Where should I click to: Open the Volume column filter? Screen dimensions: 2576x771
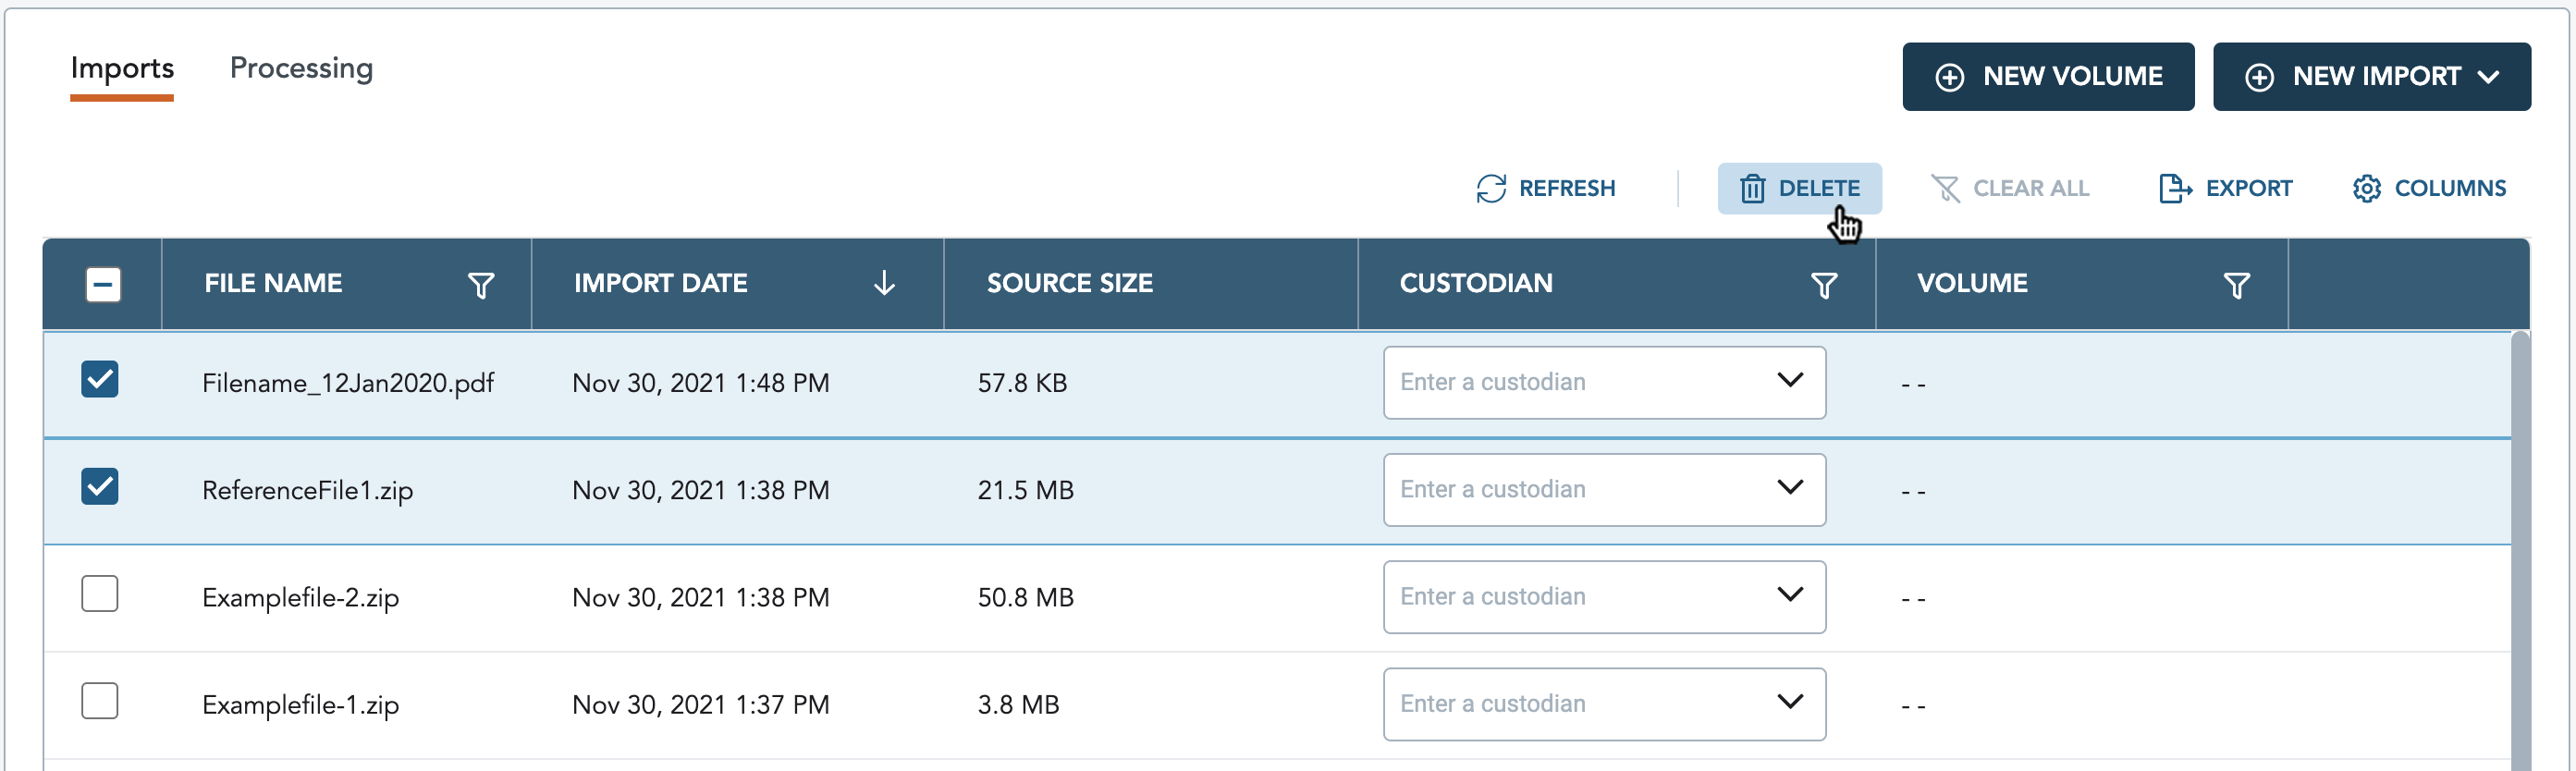pyautogui.click(x=2237, y=285)
